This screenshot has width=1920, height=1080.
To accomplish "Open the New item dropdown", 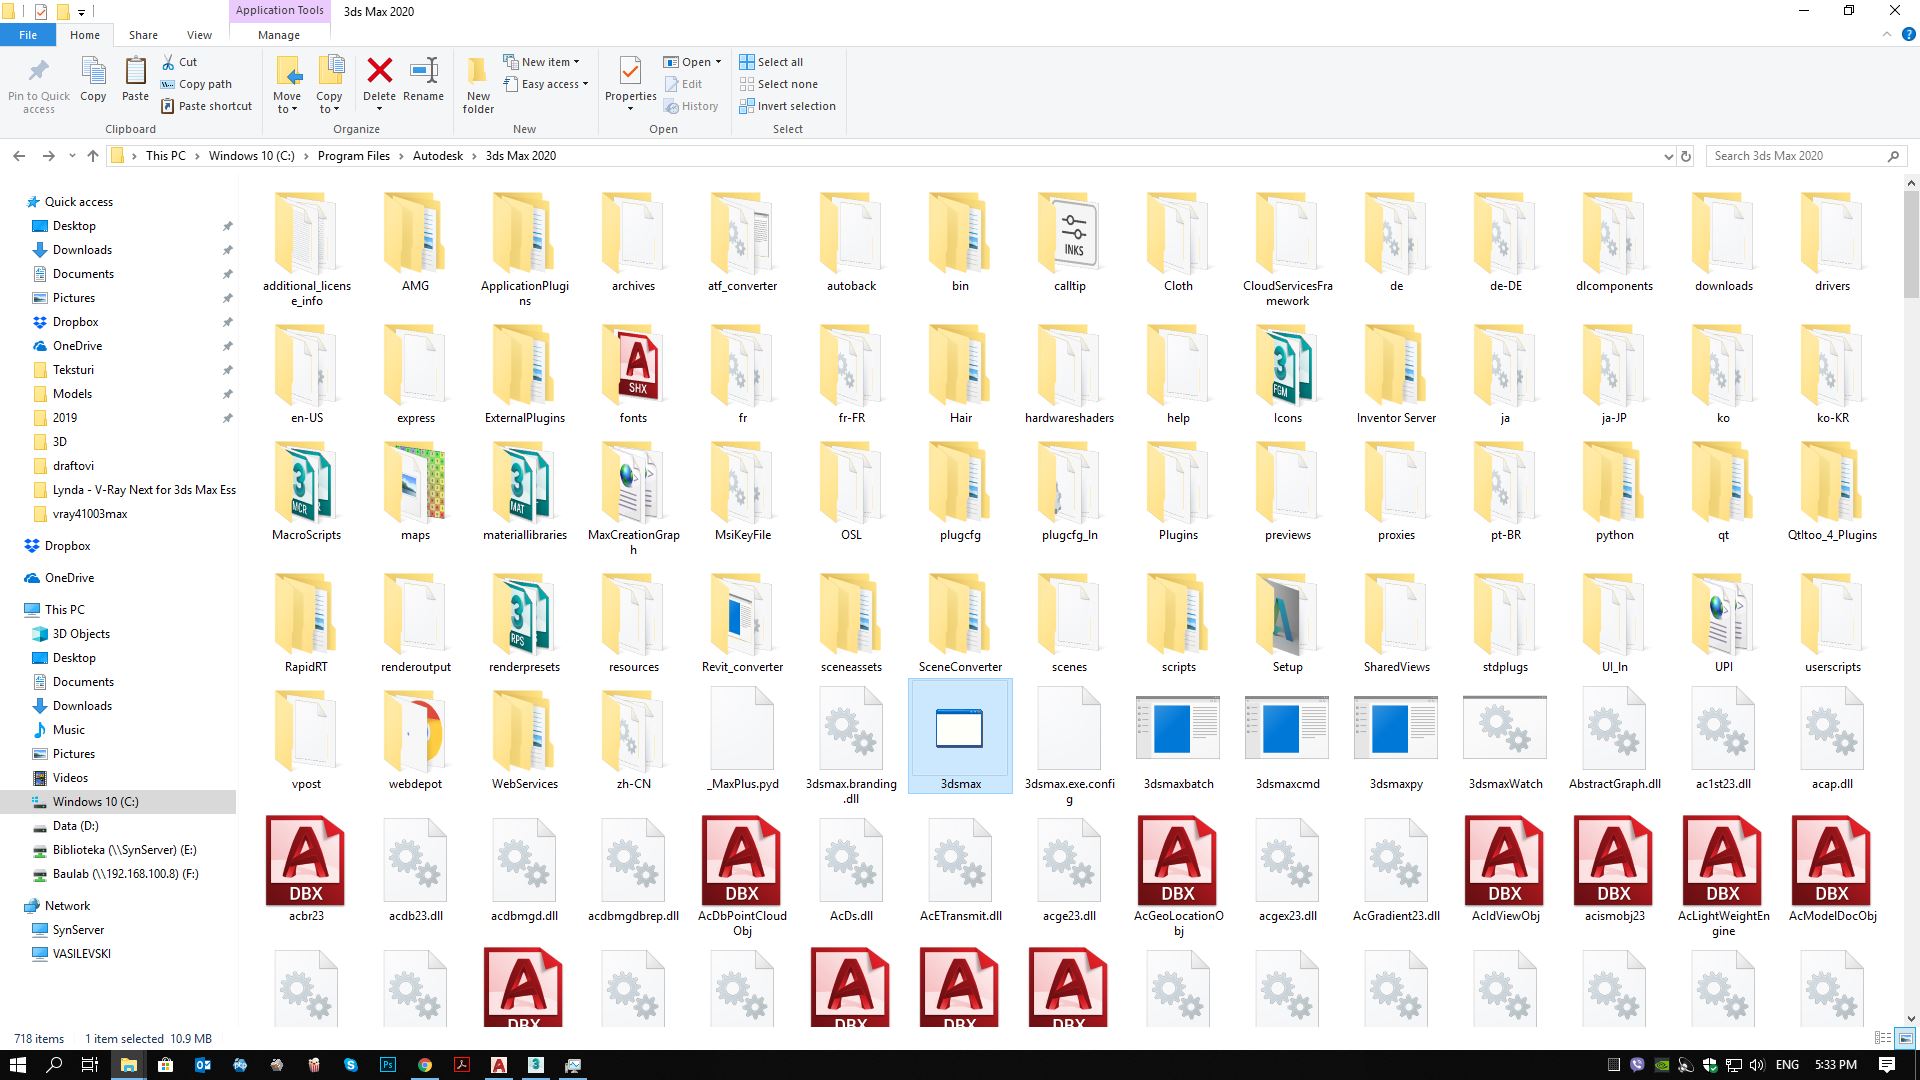I will click(x=546, y=61).
